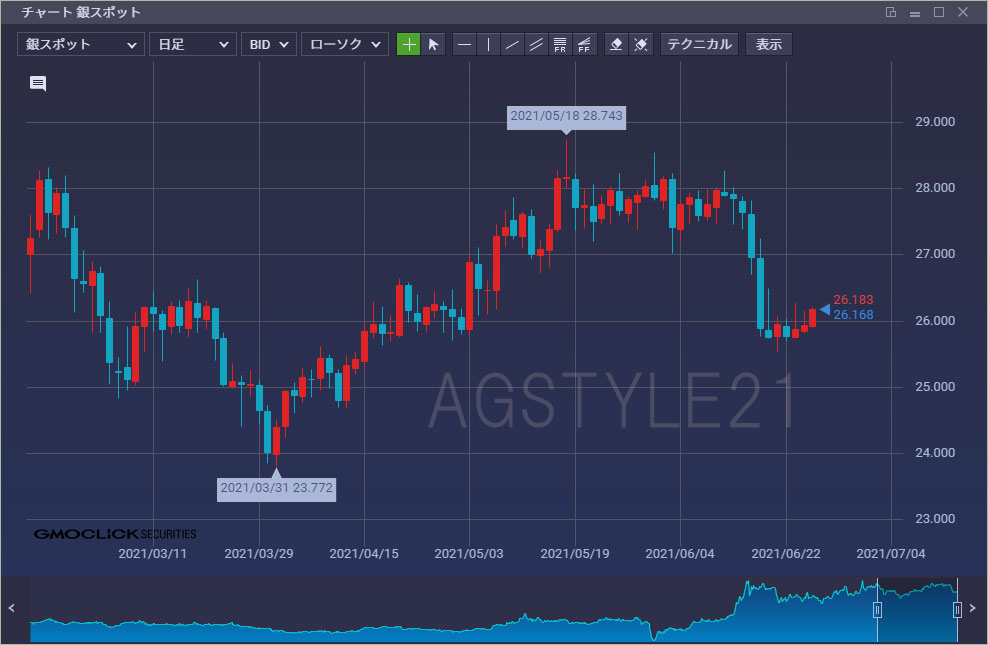Open the ローソク chart type dropdown

click(344, 44)
